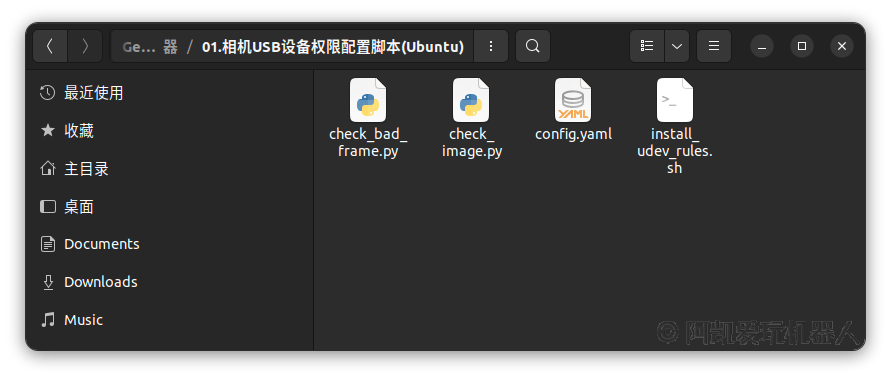The height and width of the screenshot is (379, 891).
Task: Open the hamburger main menu
Action: (x=714, y=46)
